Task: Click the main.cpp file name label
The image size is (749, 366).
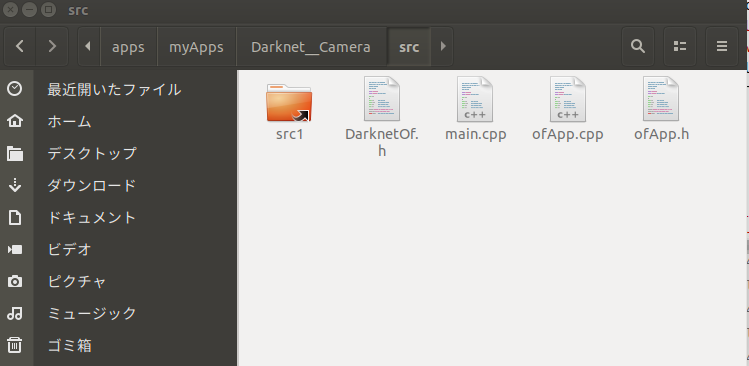Action: 475,135
